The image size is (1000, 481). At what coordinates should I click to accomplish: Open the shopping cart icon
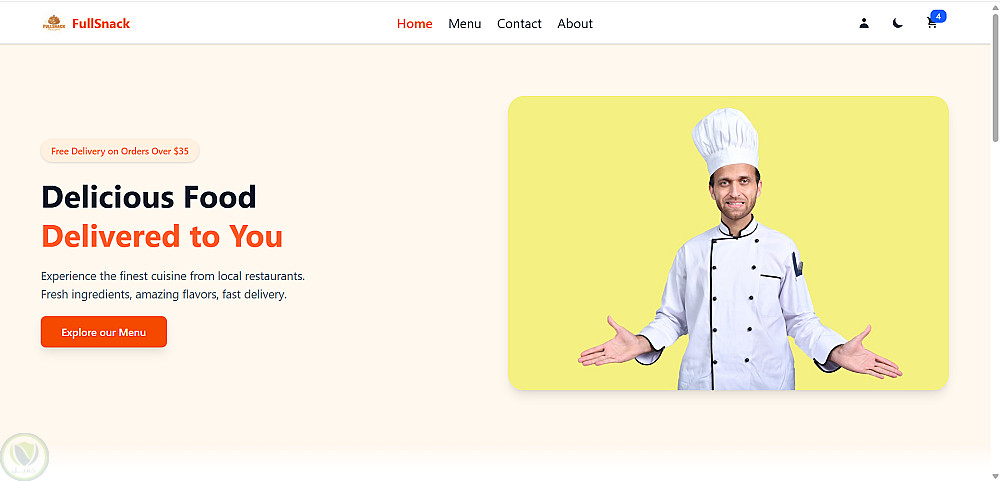pos(931,24)
